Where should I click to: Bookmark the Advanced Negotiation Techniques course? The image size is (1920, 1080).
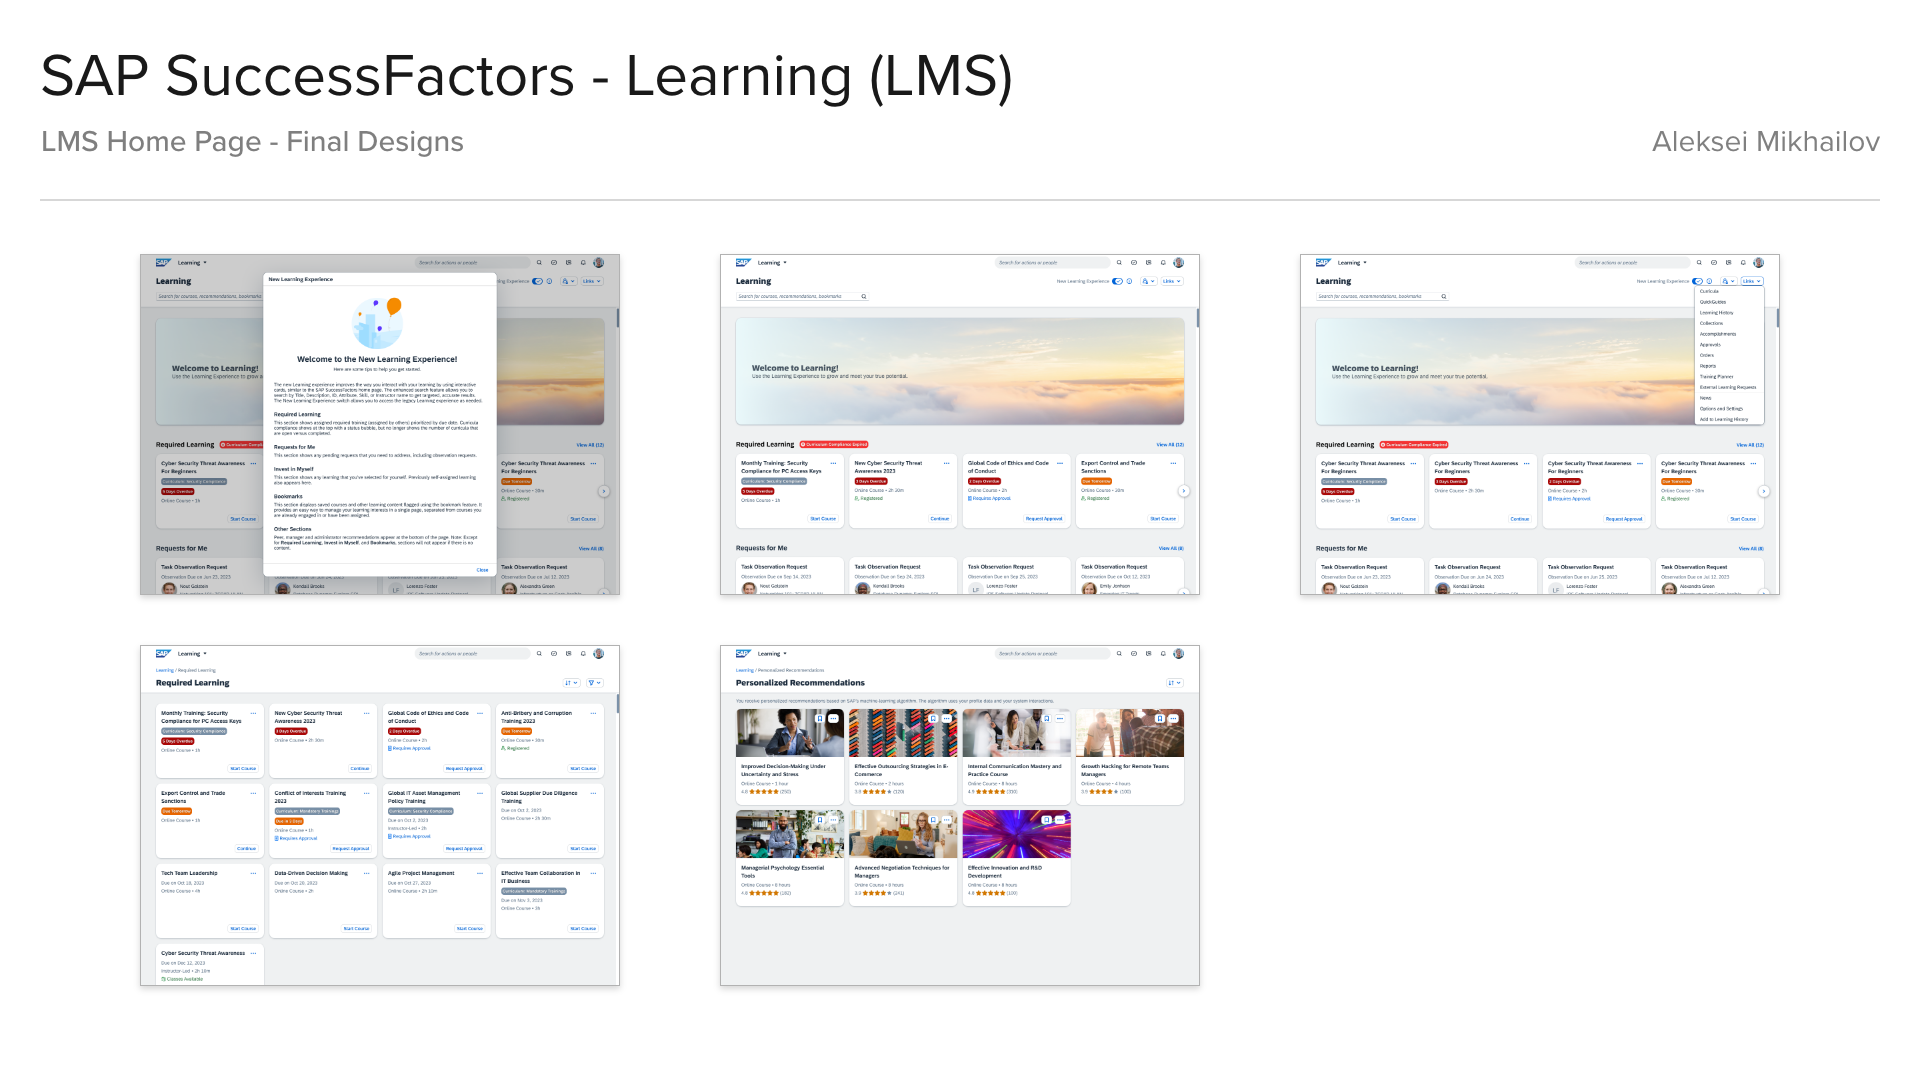tap(933, 820)
